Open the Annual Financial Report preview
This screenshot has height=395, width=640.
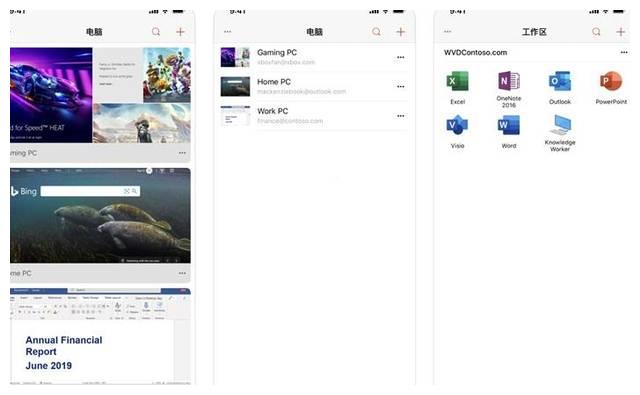point(100,336)
